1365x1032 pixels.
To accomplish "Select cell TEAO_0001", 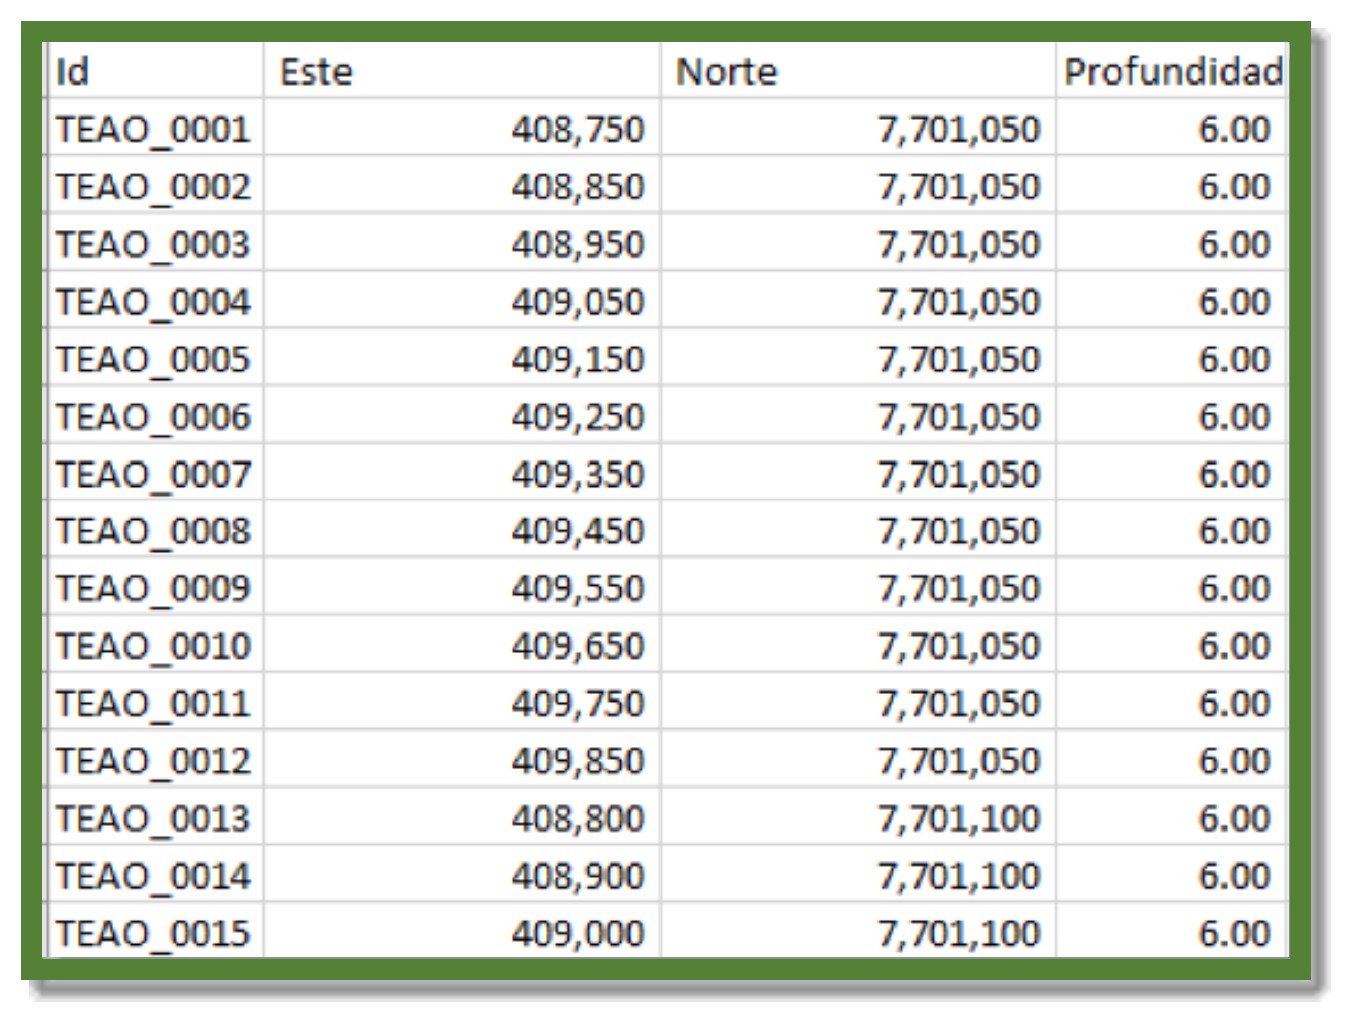I will [x=153, y=130].
